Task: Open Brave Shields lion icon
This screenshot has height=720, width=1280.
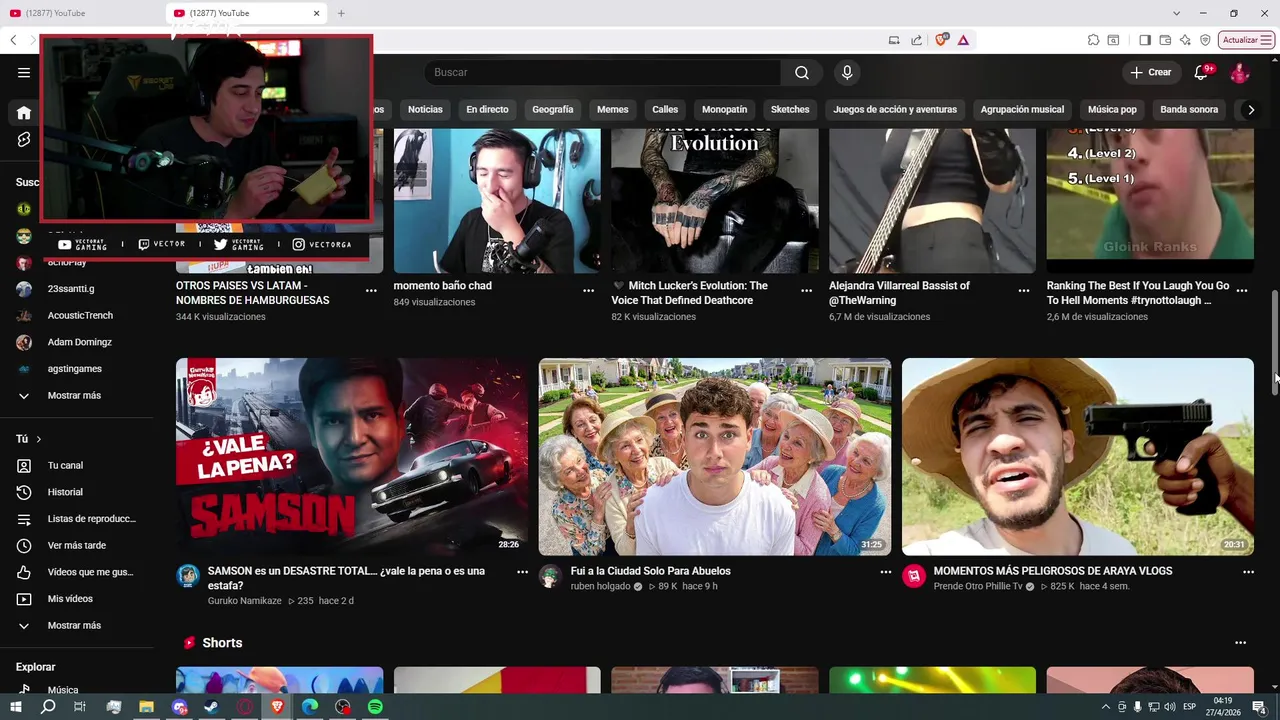Action: tap(941, 40)
